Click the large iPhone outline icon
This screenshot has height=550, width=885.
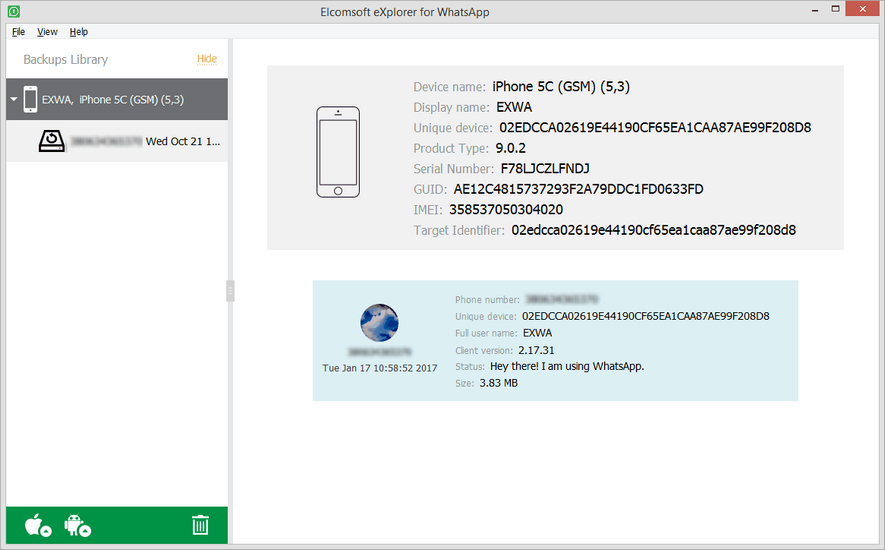338,152
